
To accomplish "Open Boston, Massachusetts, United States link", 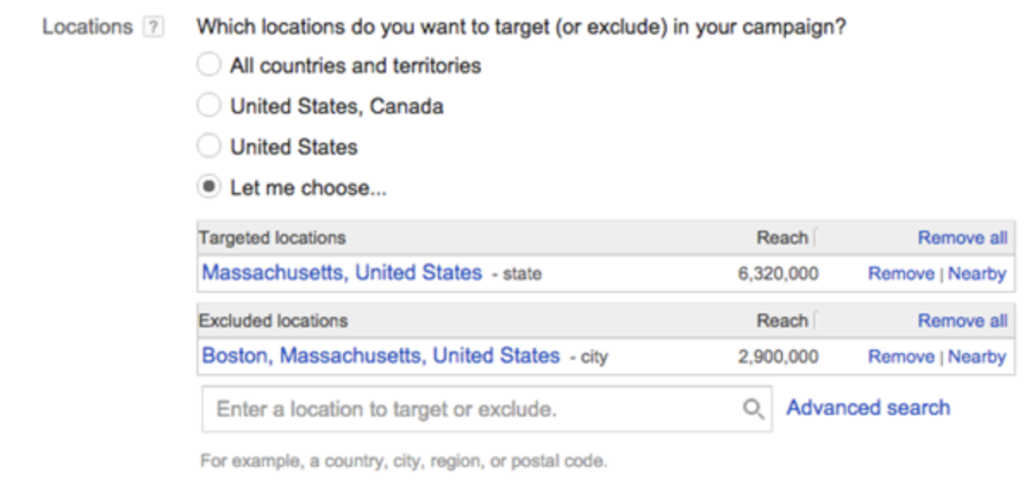I will click(x=381, y=356).
